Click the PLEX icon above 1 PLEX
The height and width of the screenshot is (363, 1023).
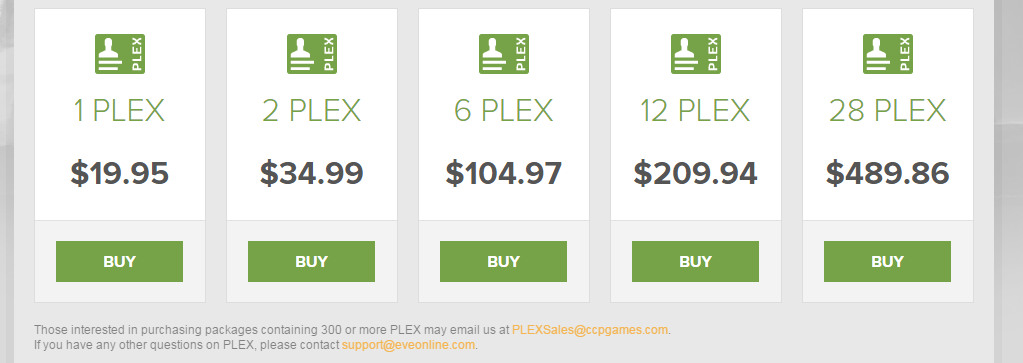pos(119,54)
